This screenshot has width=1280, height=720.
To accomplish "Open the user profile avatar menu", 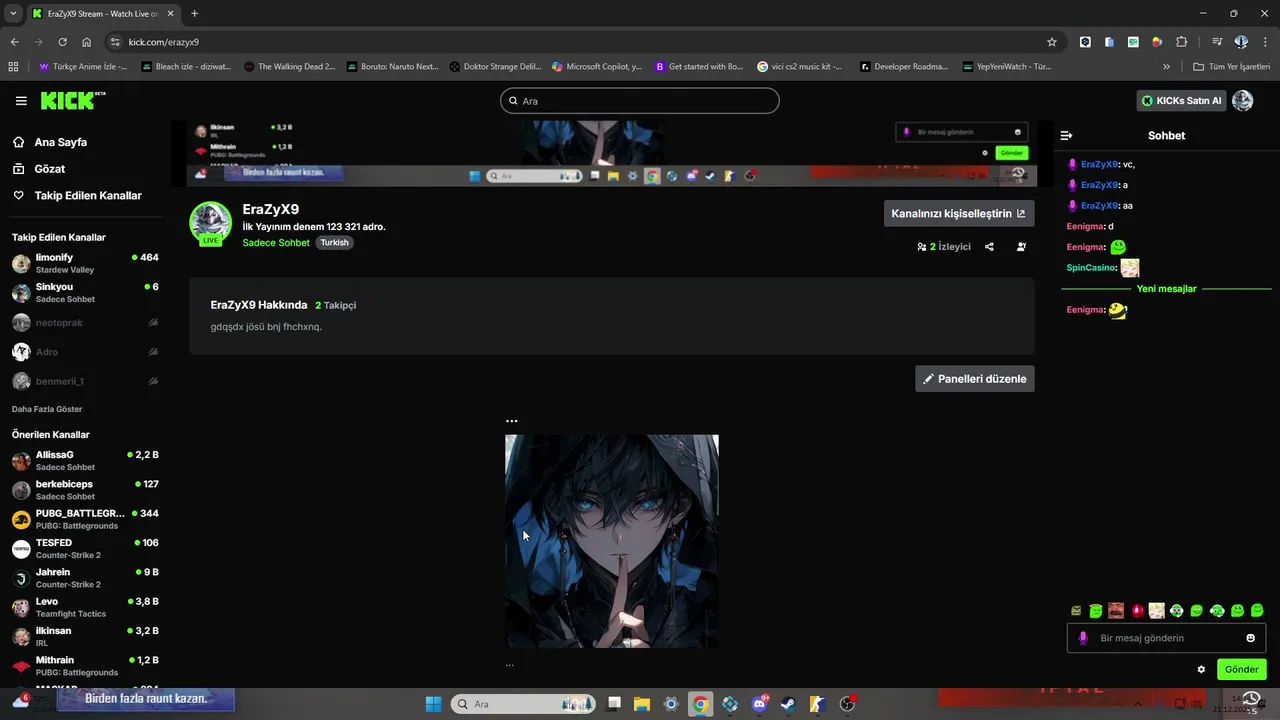I will tap(1243, 101).
